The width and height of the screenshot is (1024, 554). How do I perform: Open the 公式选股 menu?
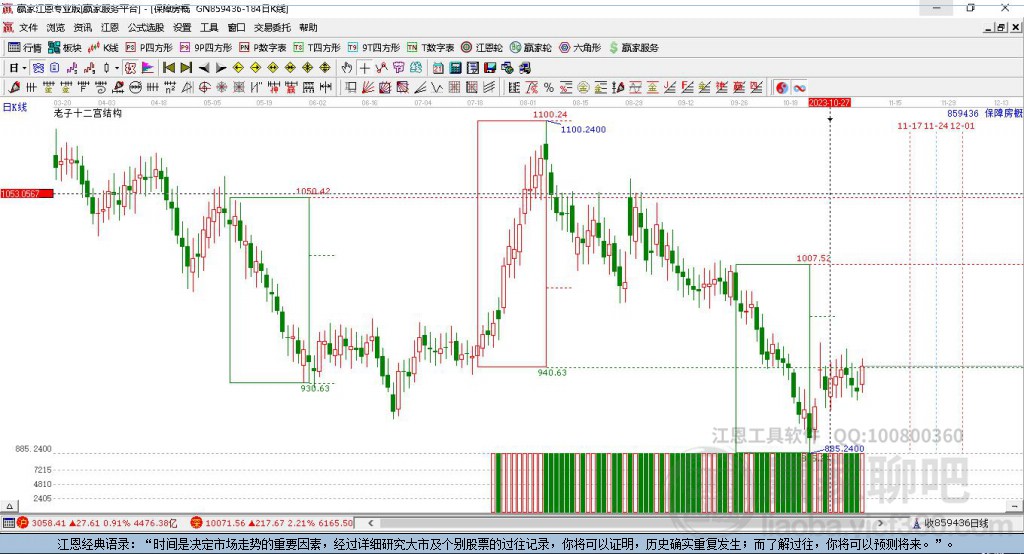[146, 28]
